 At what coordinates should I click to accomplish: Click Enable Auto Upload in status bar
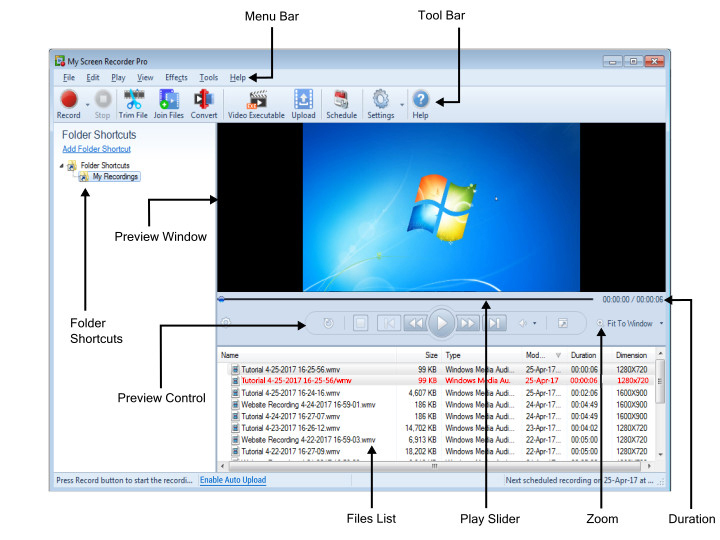pos(233,480)
